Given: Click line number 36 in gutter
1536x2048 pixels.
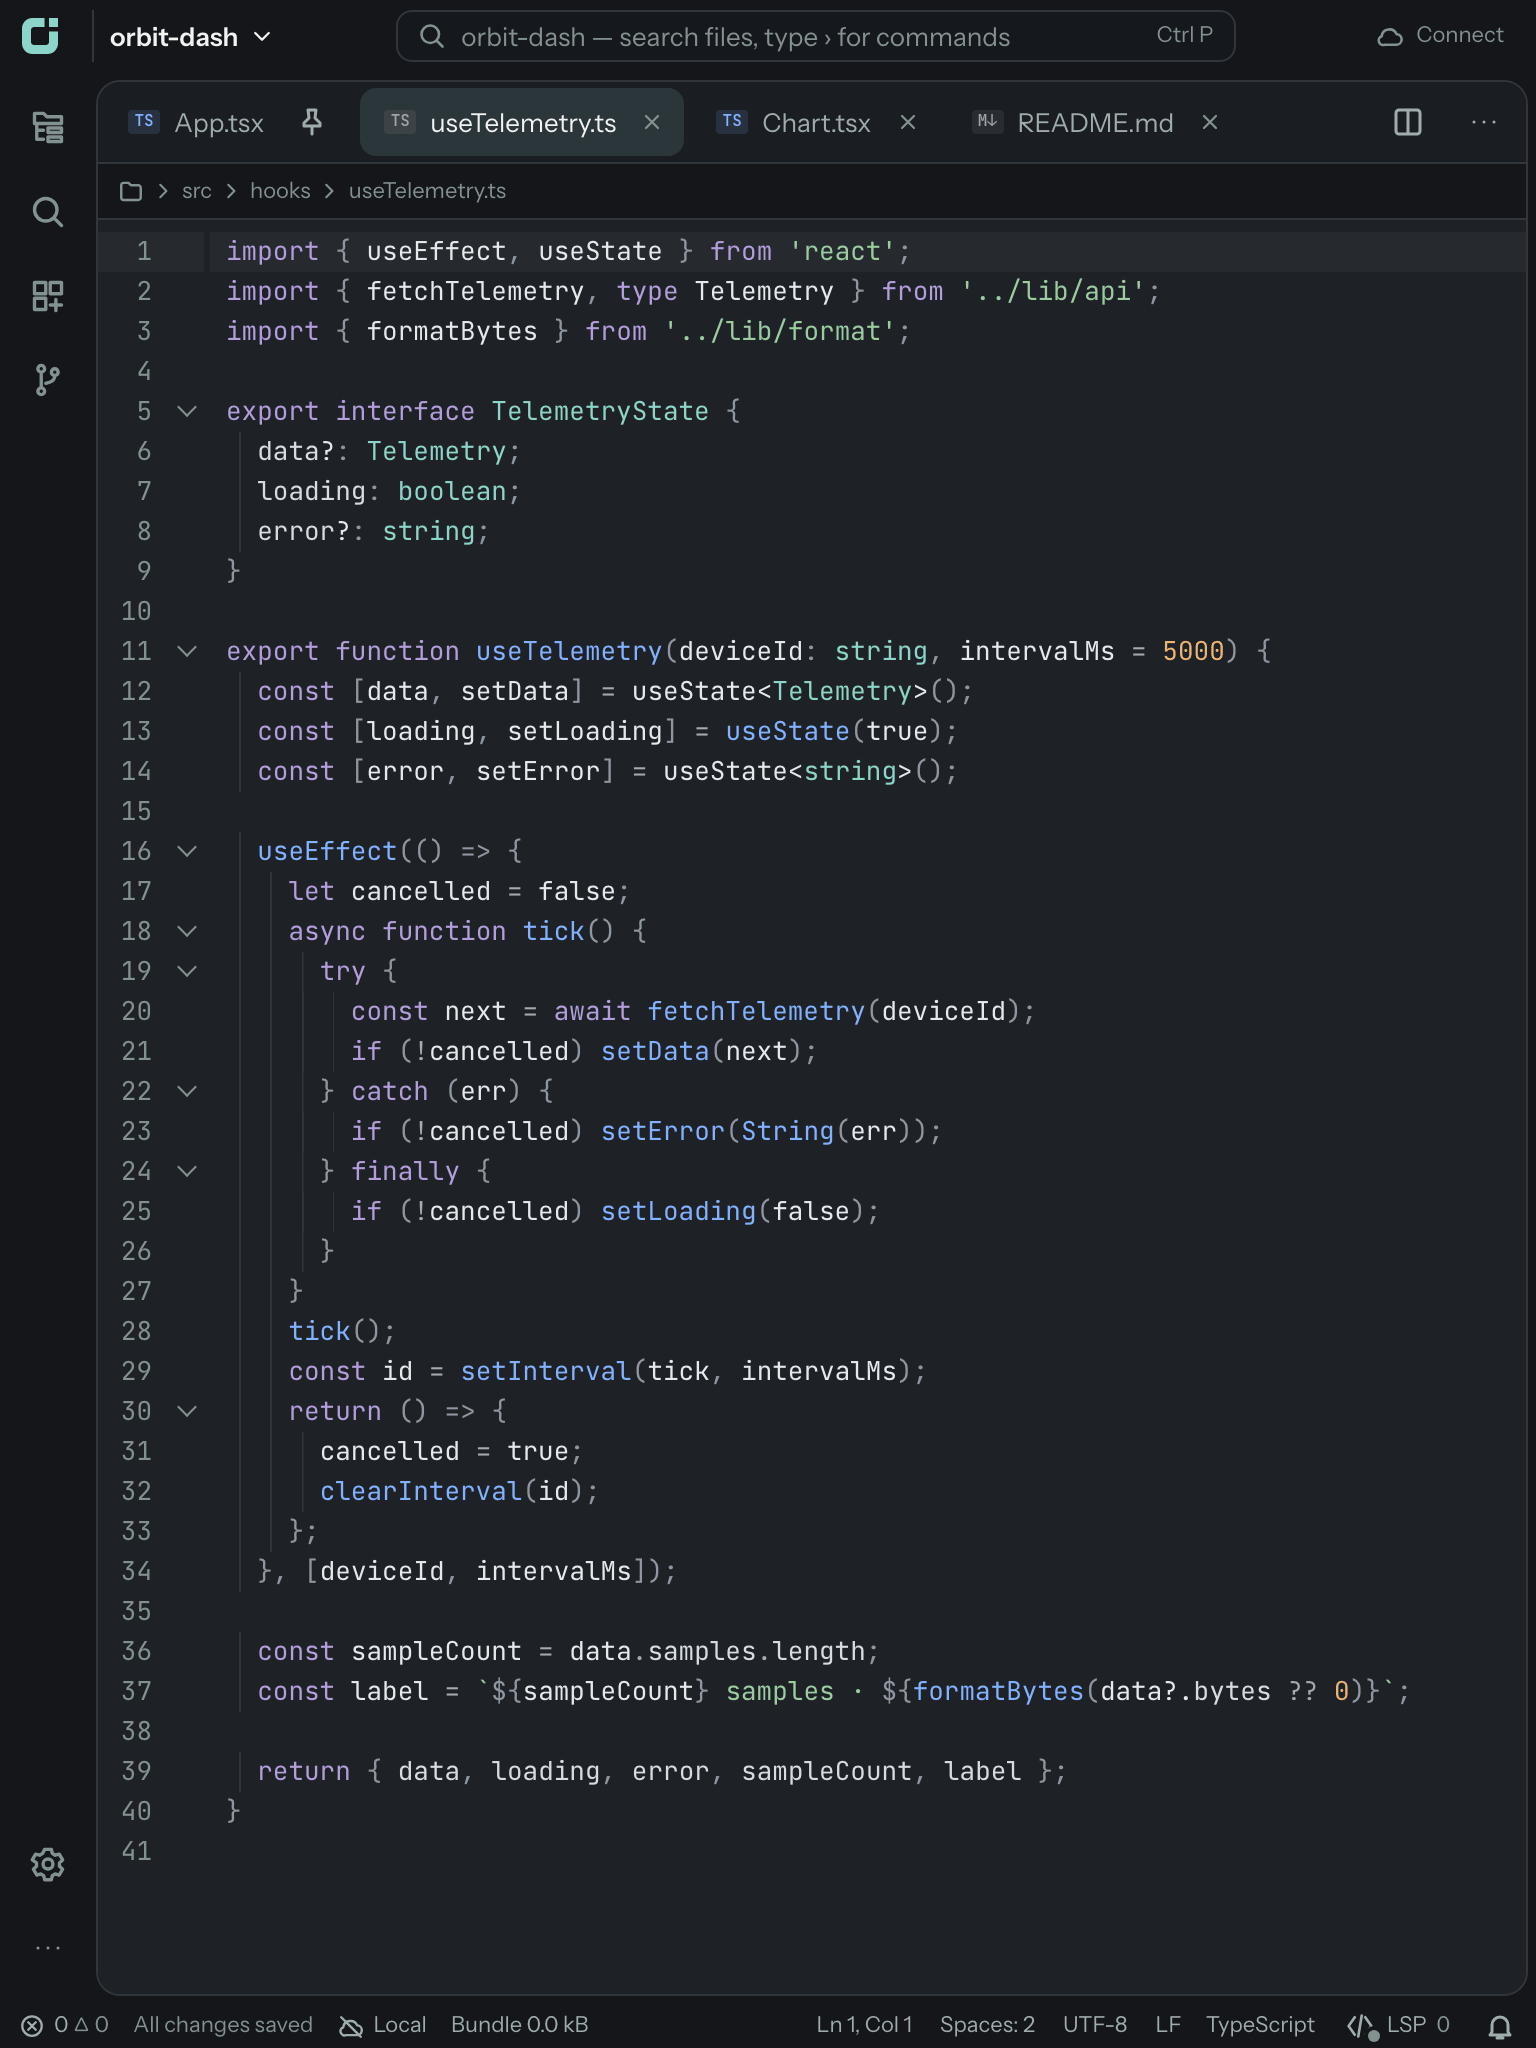Looking at the screenshot, I should 136,1651.
